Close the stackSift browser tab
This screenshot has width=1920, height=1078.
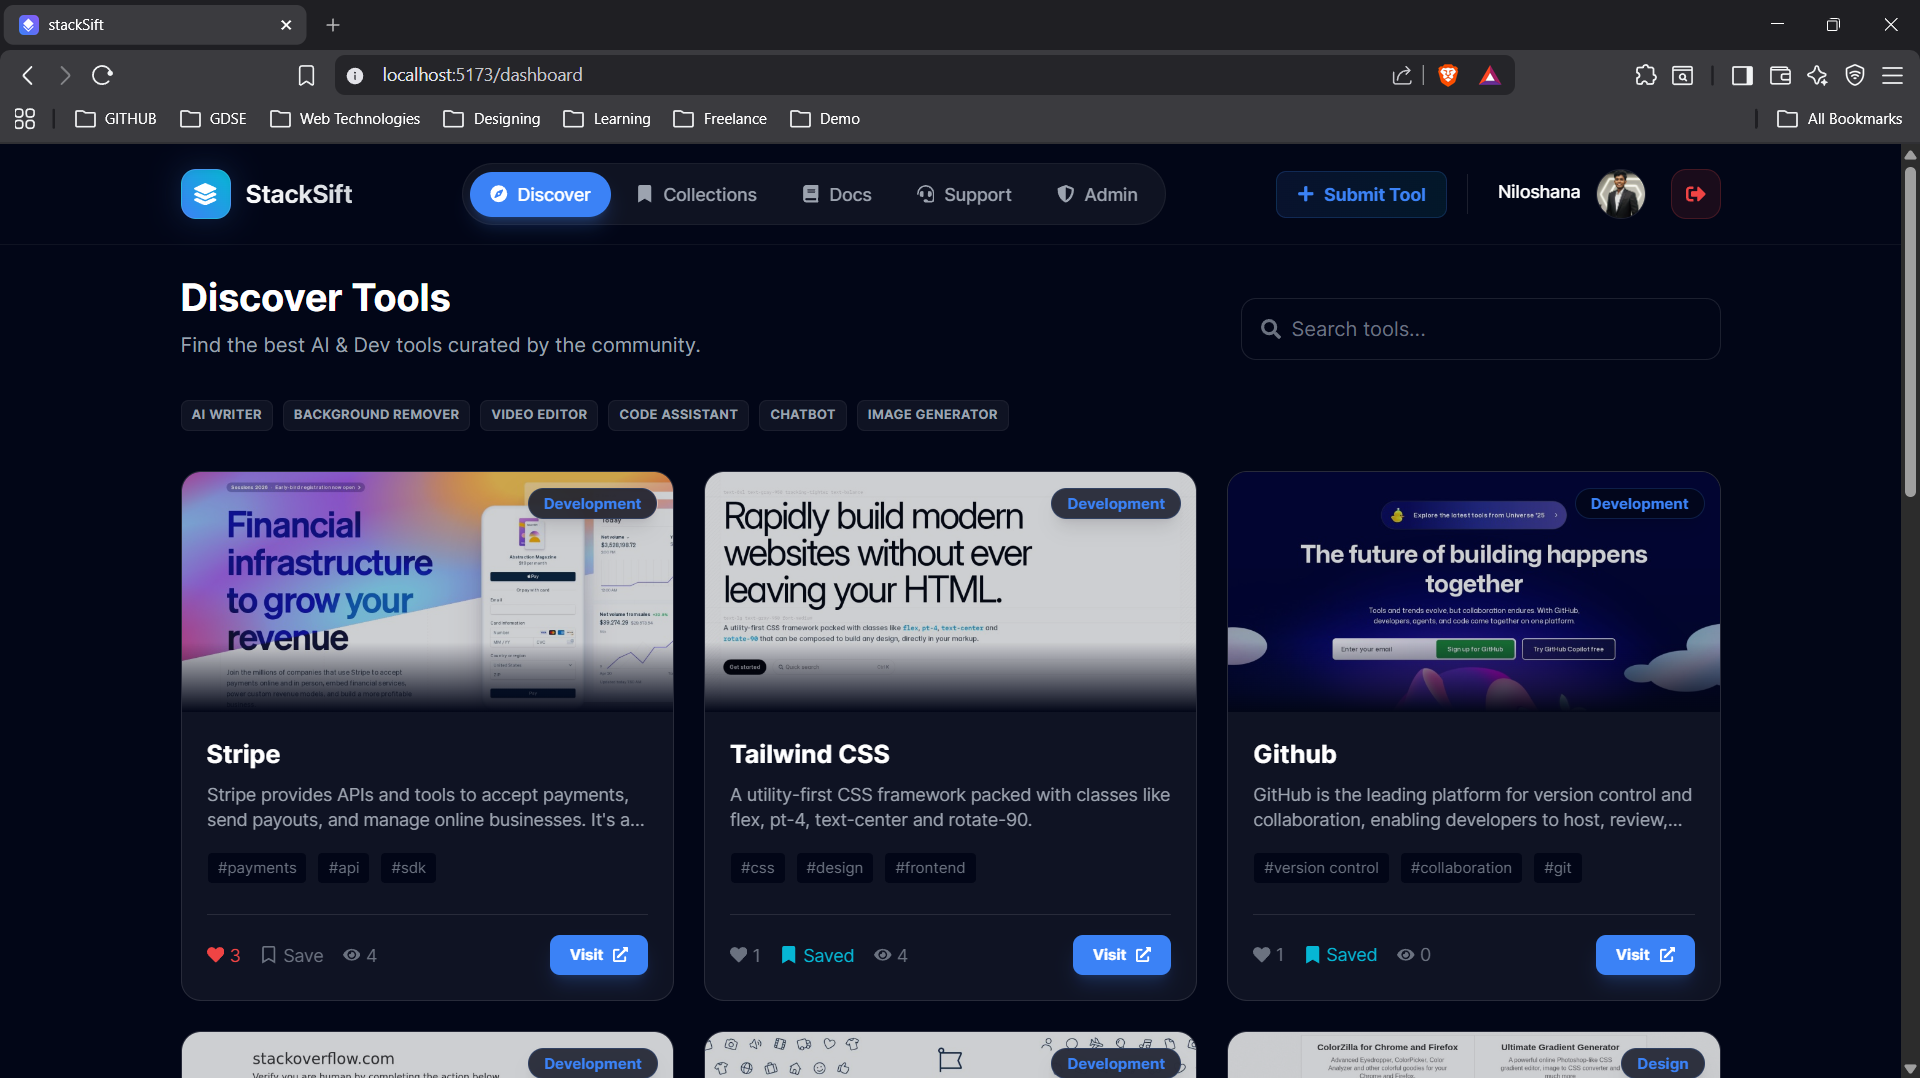point(286,25)
